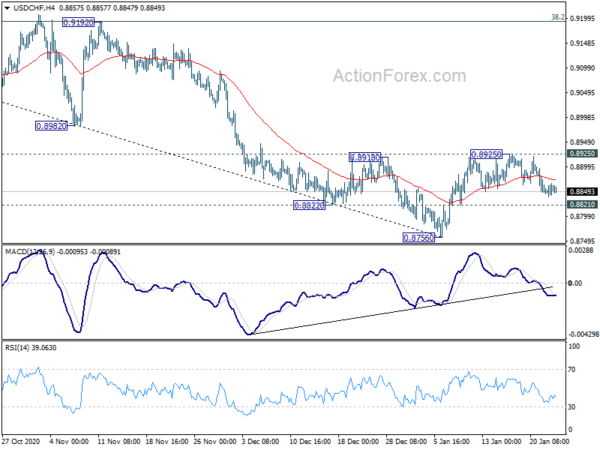This screenshot has width=600, height=450.
Task: Click the 0.89180 price label
Action: 365,157
